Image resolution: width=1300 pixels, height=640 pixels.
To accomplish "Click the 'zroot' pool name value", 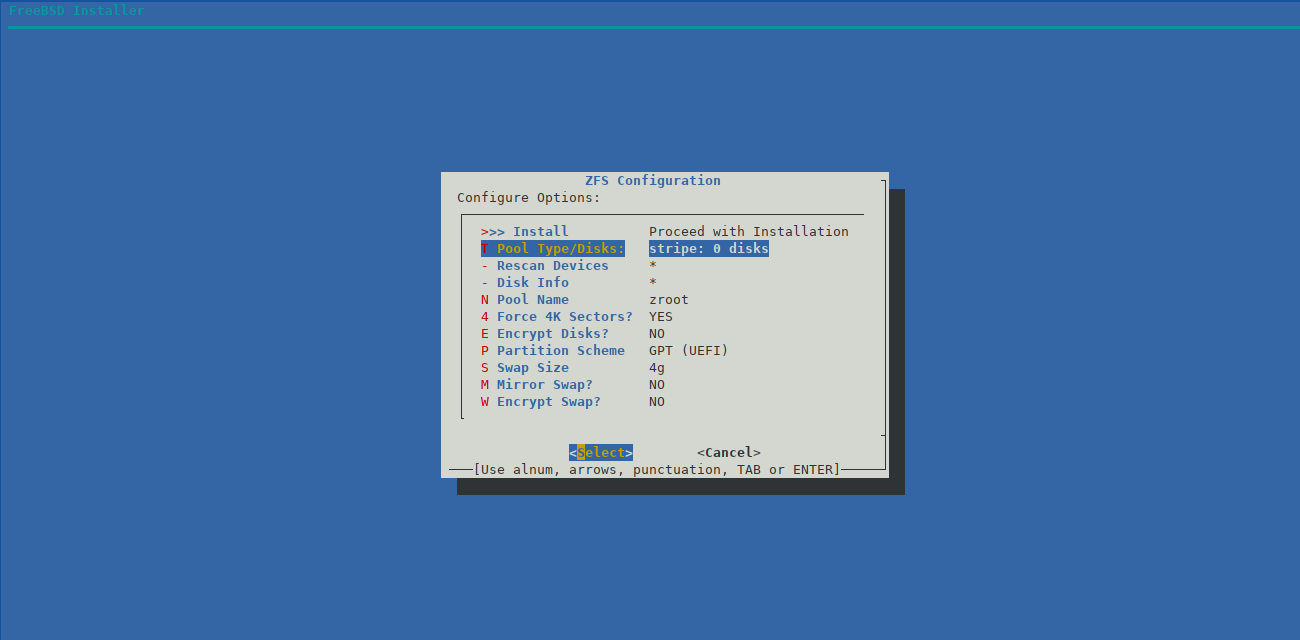I will pos(669,299).
